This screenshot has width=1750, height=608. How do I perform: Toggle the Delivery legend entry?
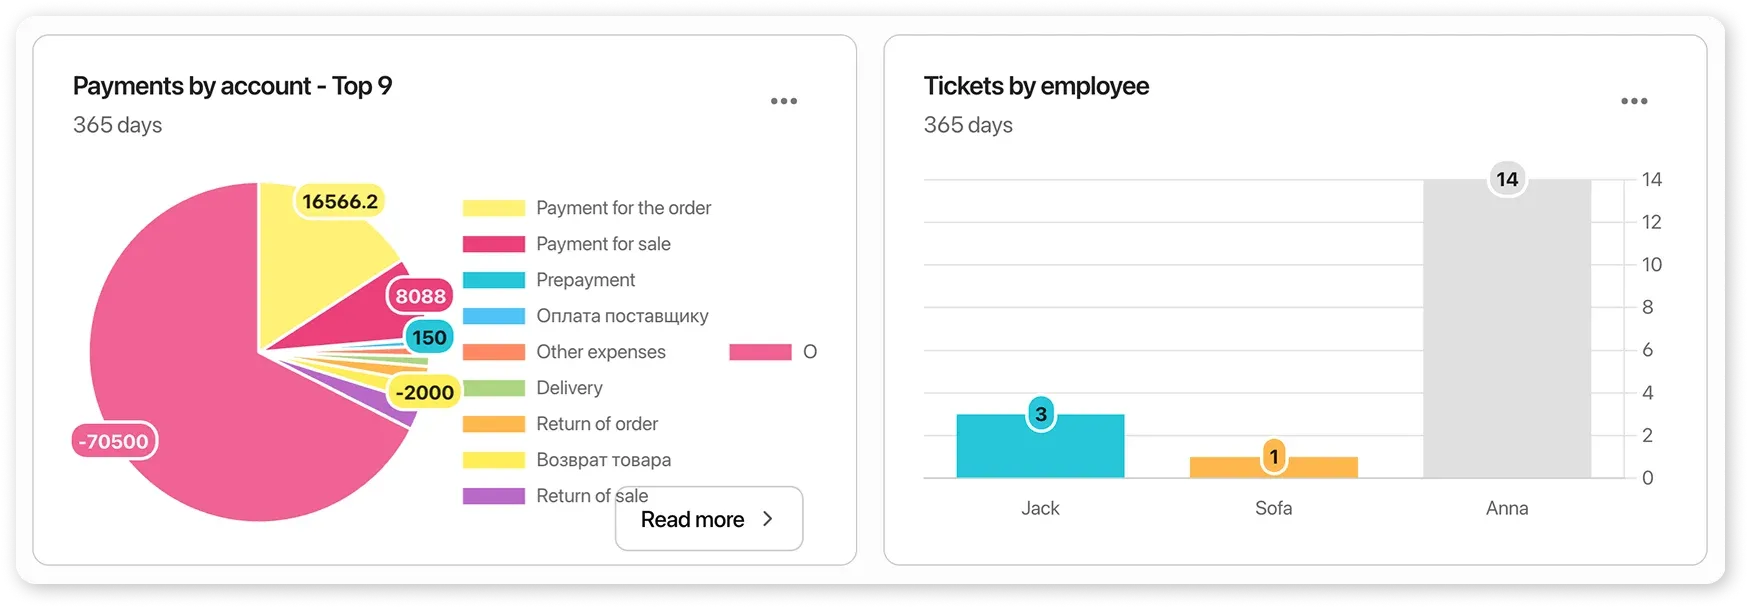[x=569, y=388]
